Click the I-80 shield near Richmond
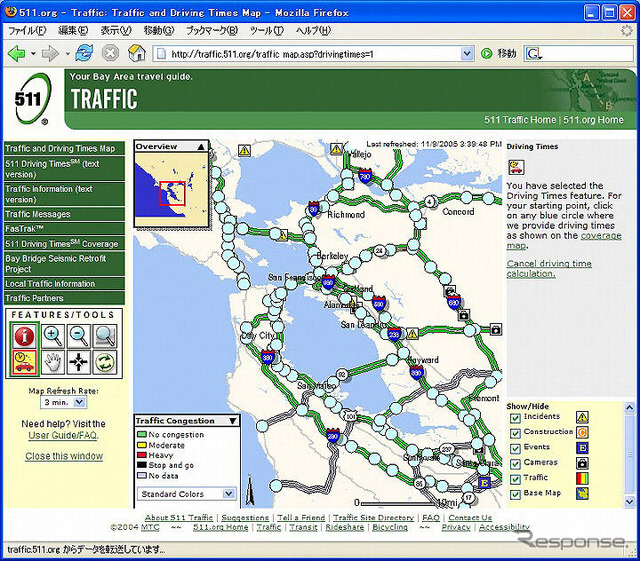Viewport: 640px width, 561px height. click(313, 209)
